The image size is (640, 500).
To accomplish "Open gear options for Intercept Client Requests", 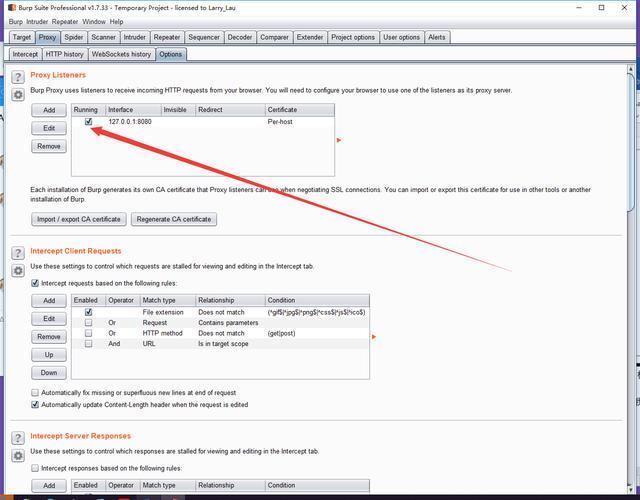I will pyautogui.click(x=18, y=271).
